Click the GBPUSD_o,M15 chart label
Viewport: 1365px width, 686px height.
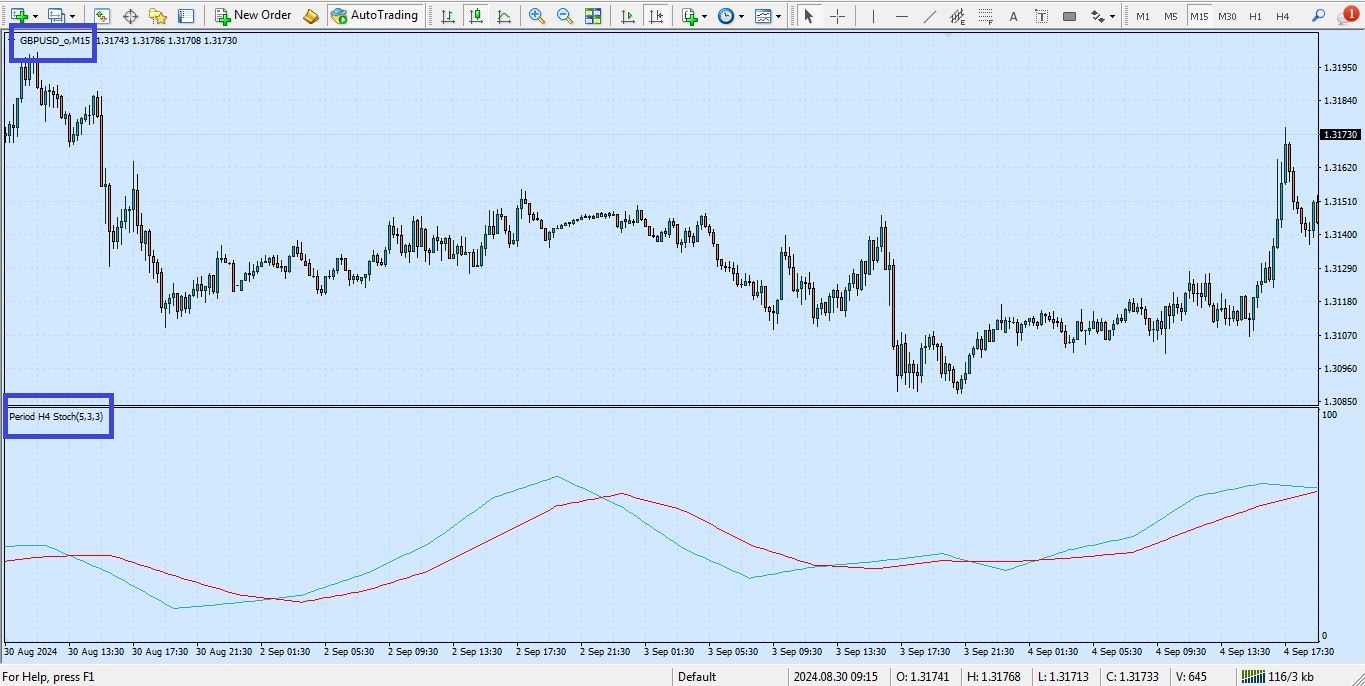click(55, 41)
